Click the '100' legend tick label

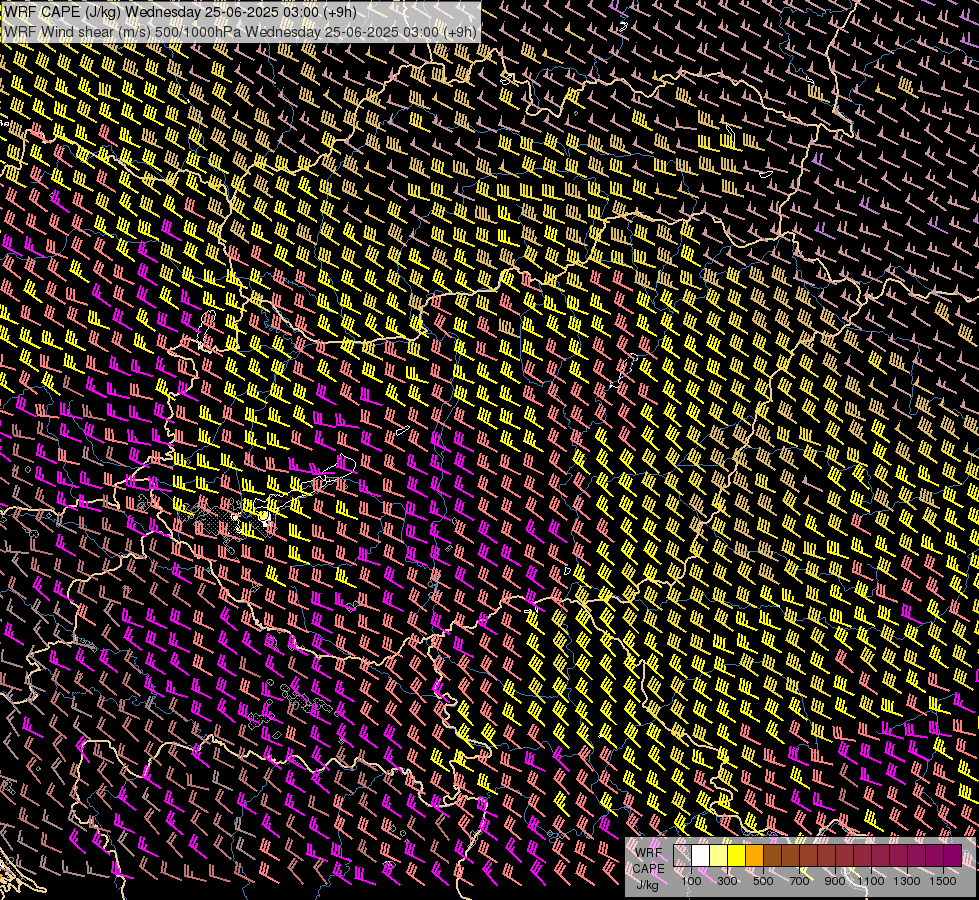(691, 881)
